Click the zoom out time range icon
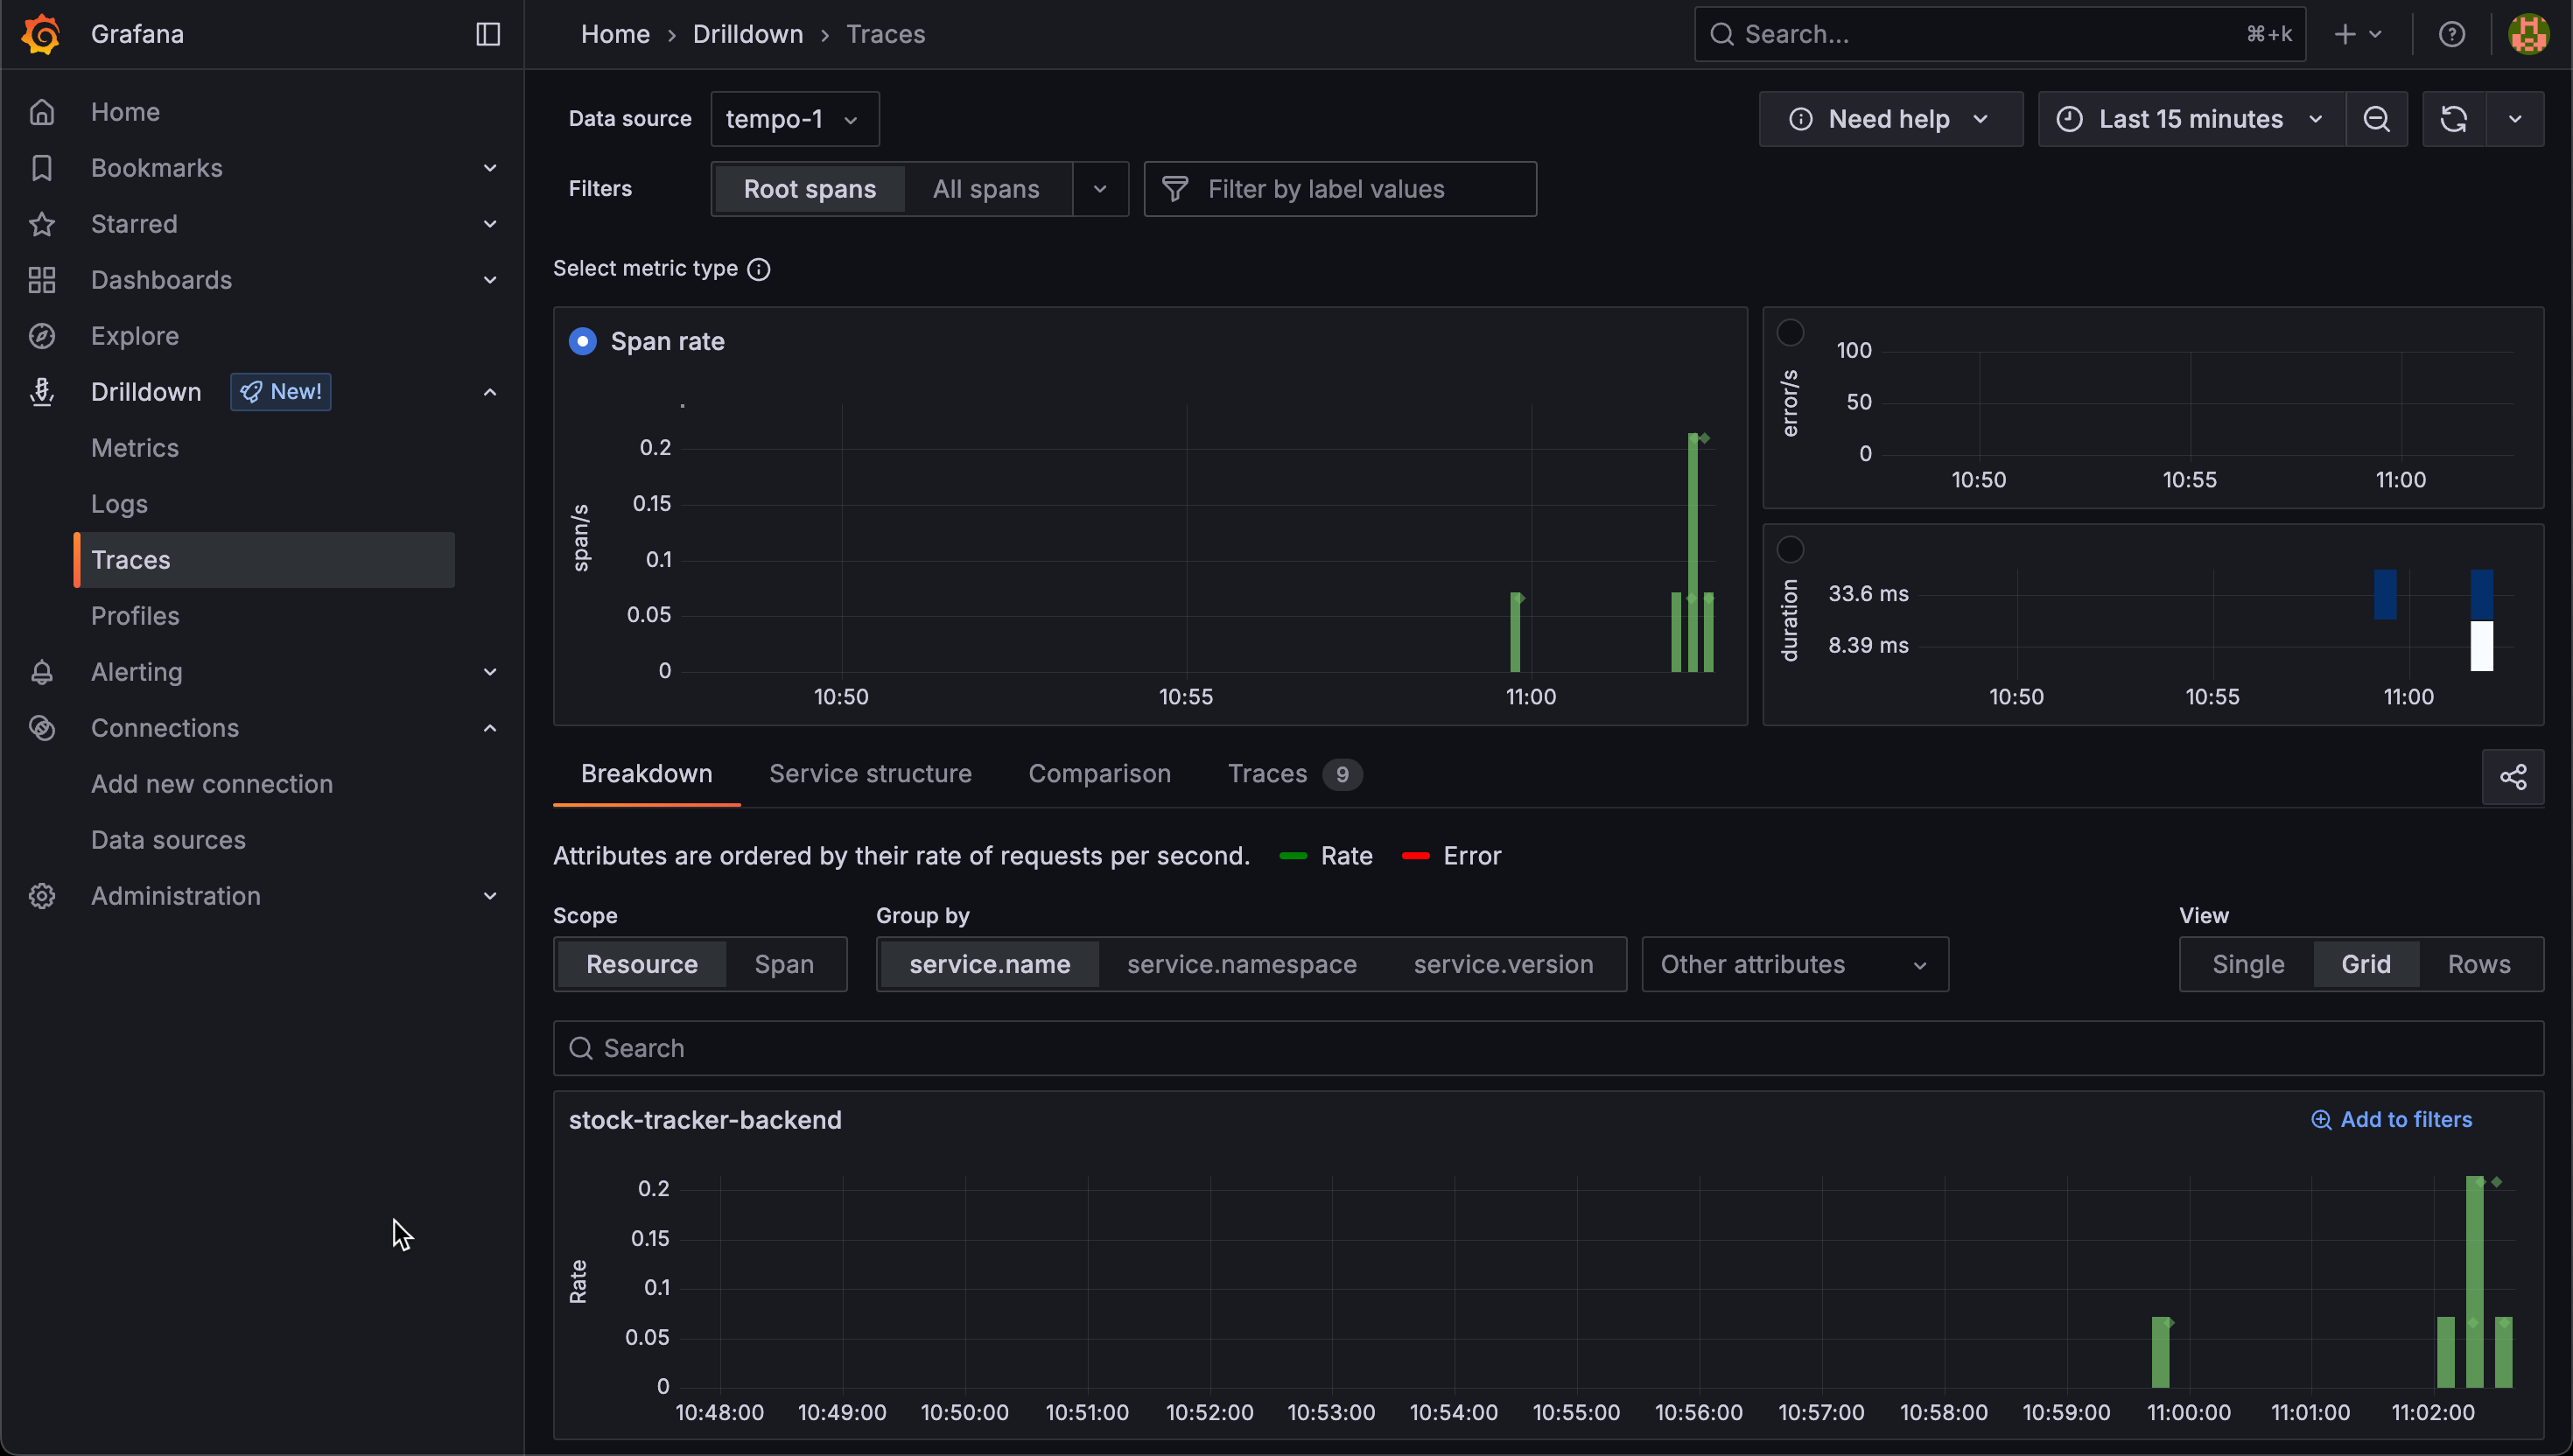2573x1456 pixels. click(2376, 119)
